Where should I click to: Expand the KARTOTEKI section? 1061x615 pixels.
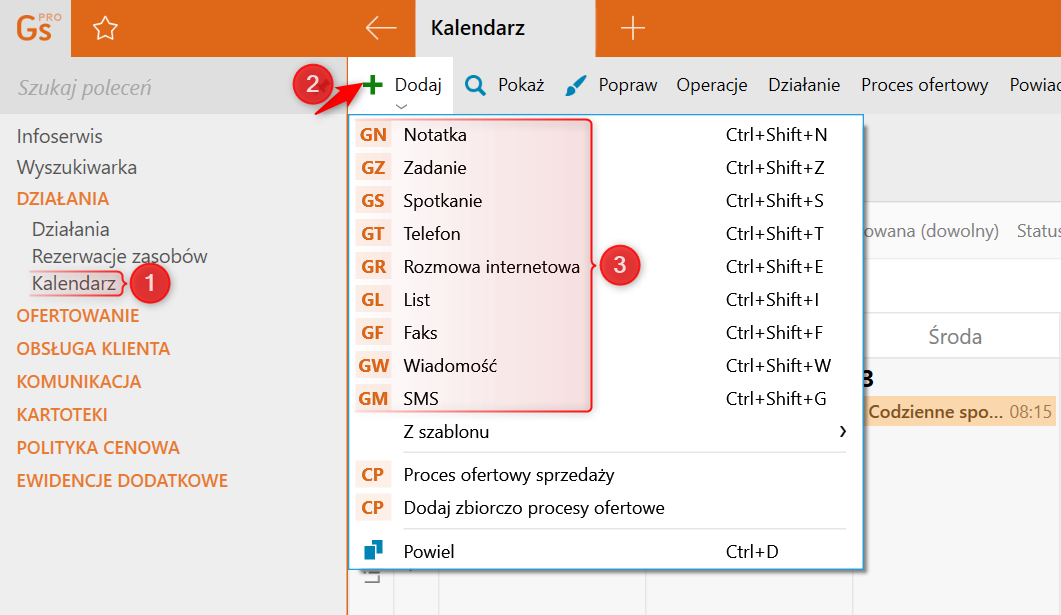(62, 415)
